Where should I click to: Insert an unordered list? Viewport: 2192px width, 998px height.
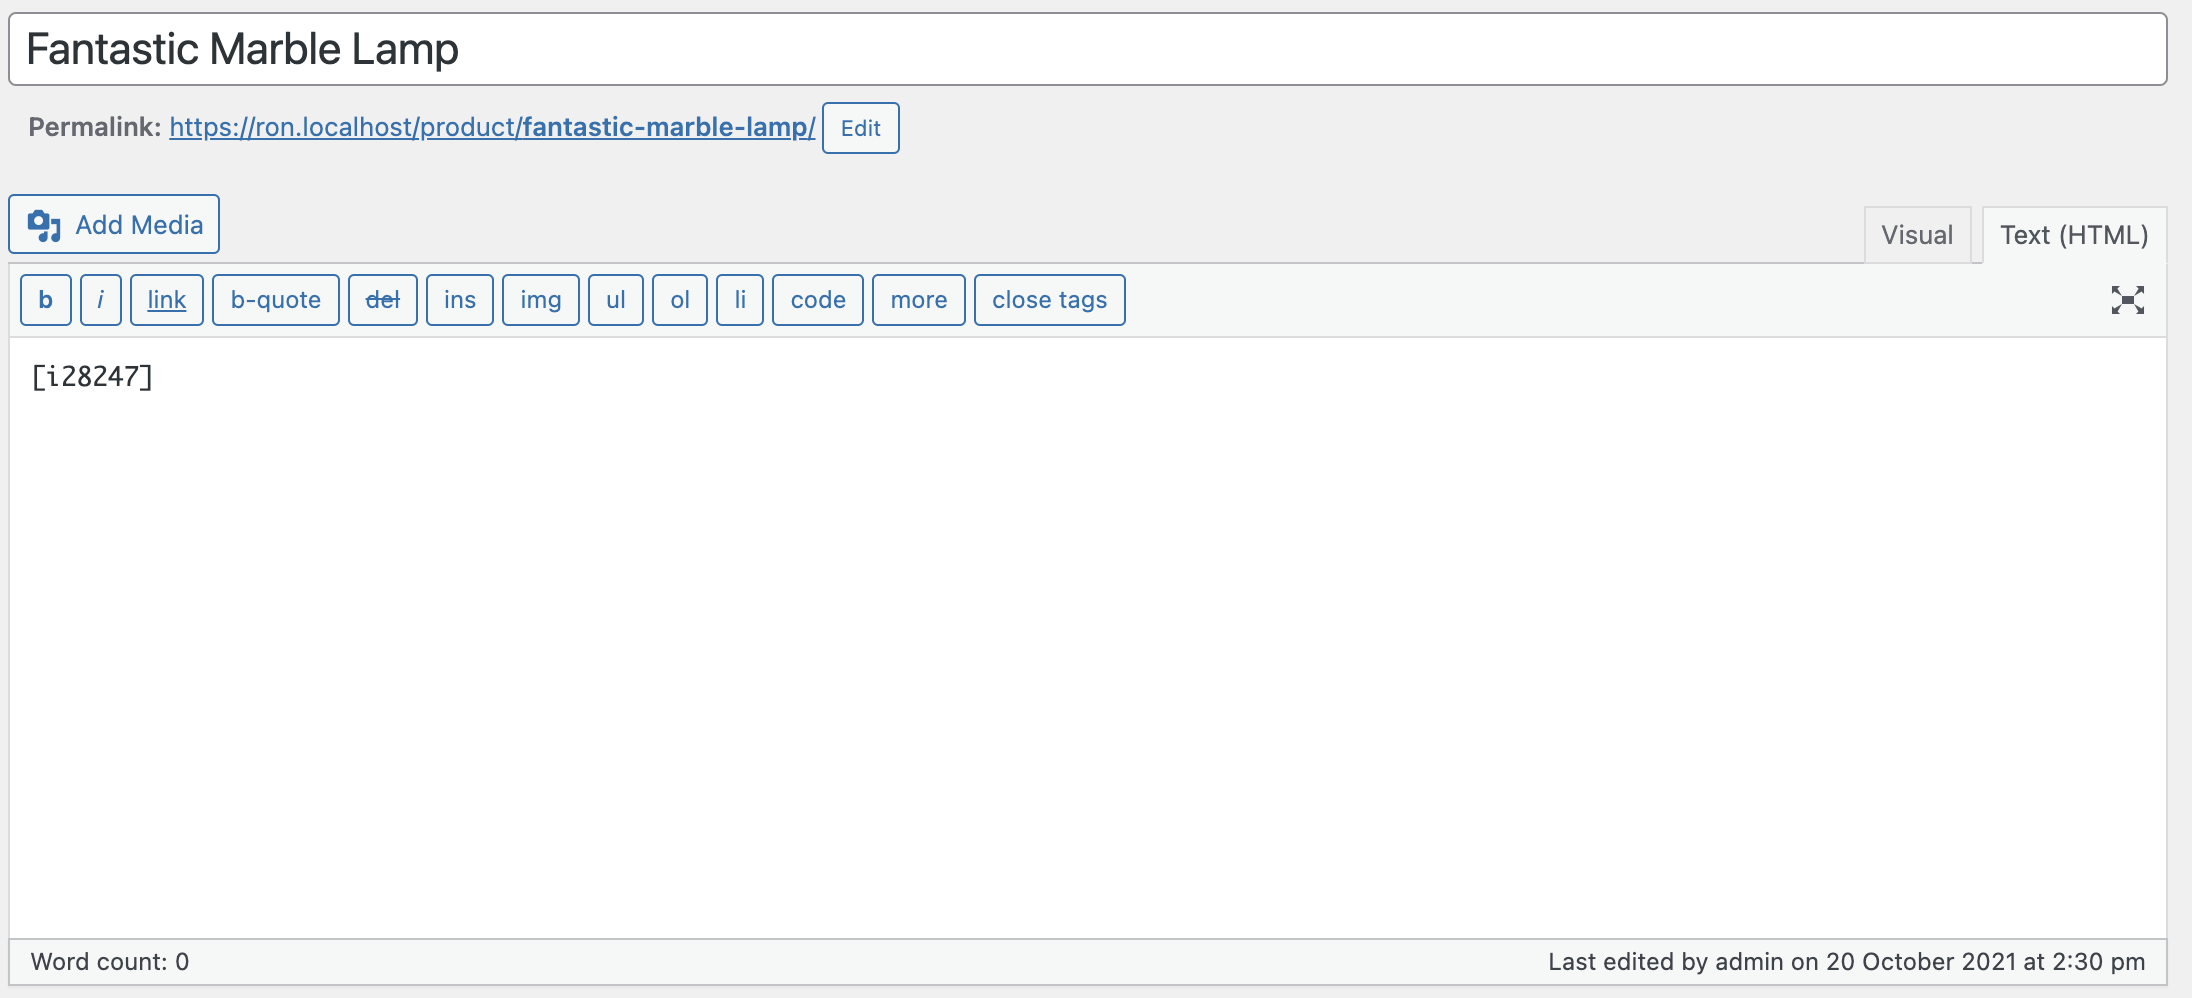[616, 300]
